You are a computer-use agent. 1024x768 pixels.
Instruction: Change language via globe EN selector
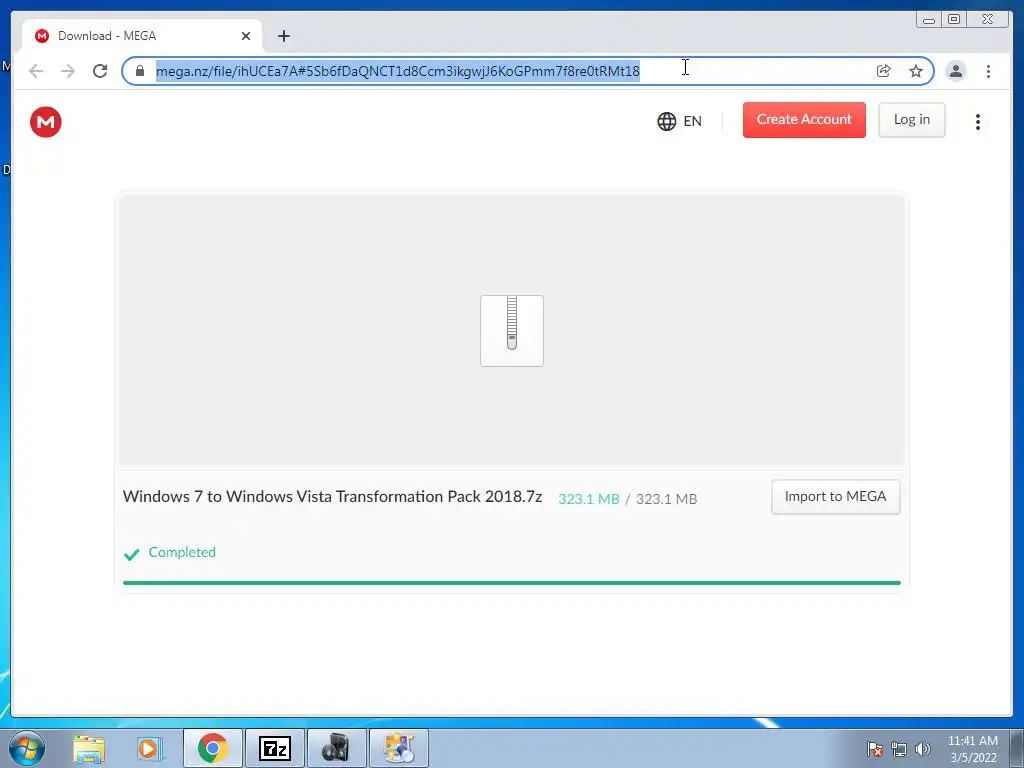[679, 121]
